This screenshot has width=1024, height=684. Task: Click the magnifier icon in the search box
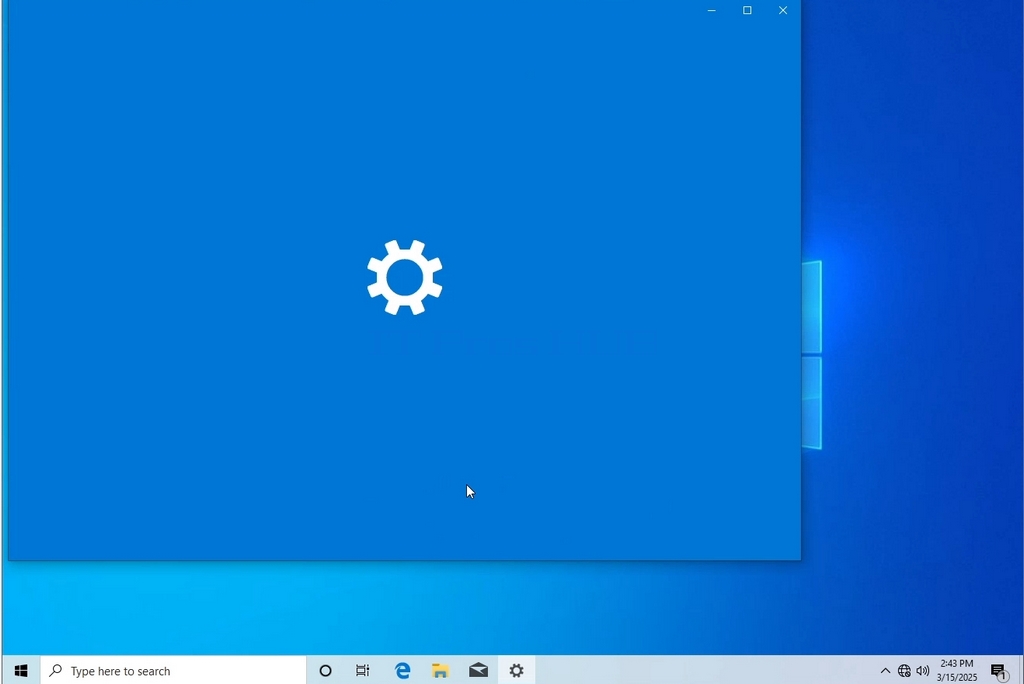(56, 670)
